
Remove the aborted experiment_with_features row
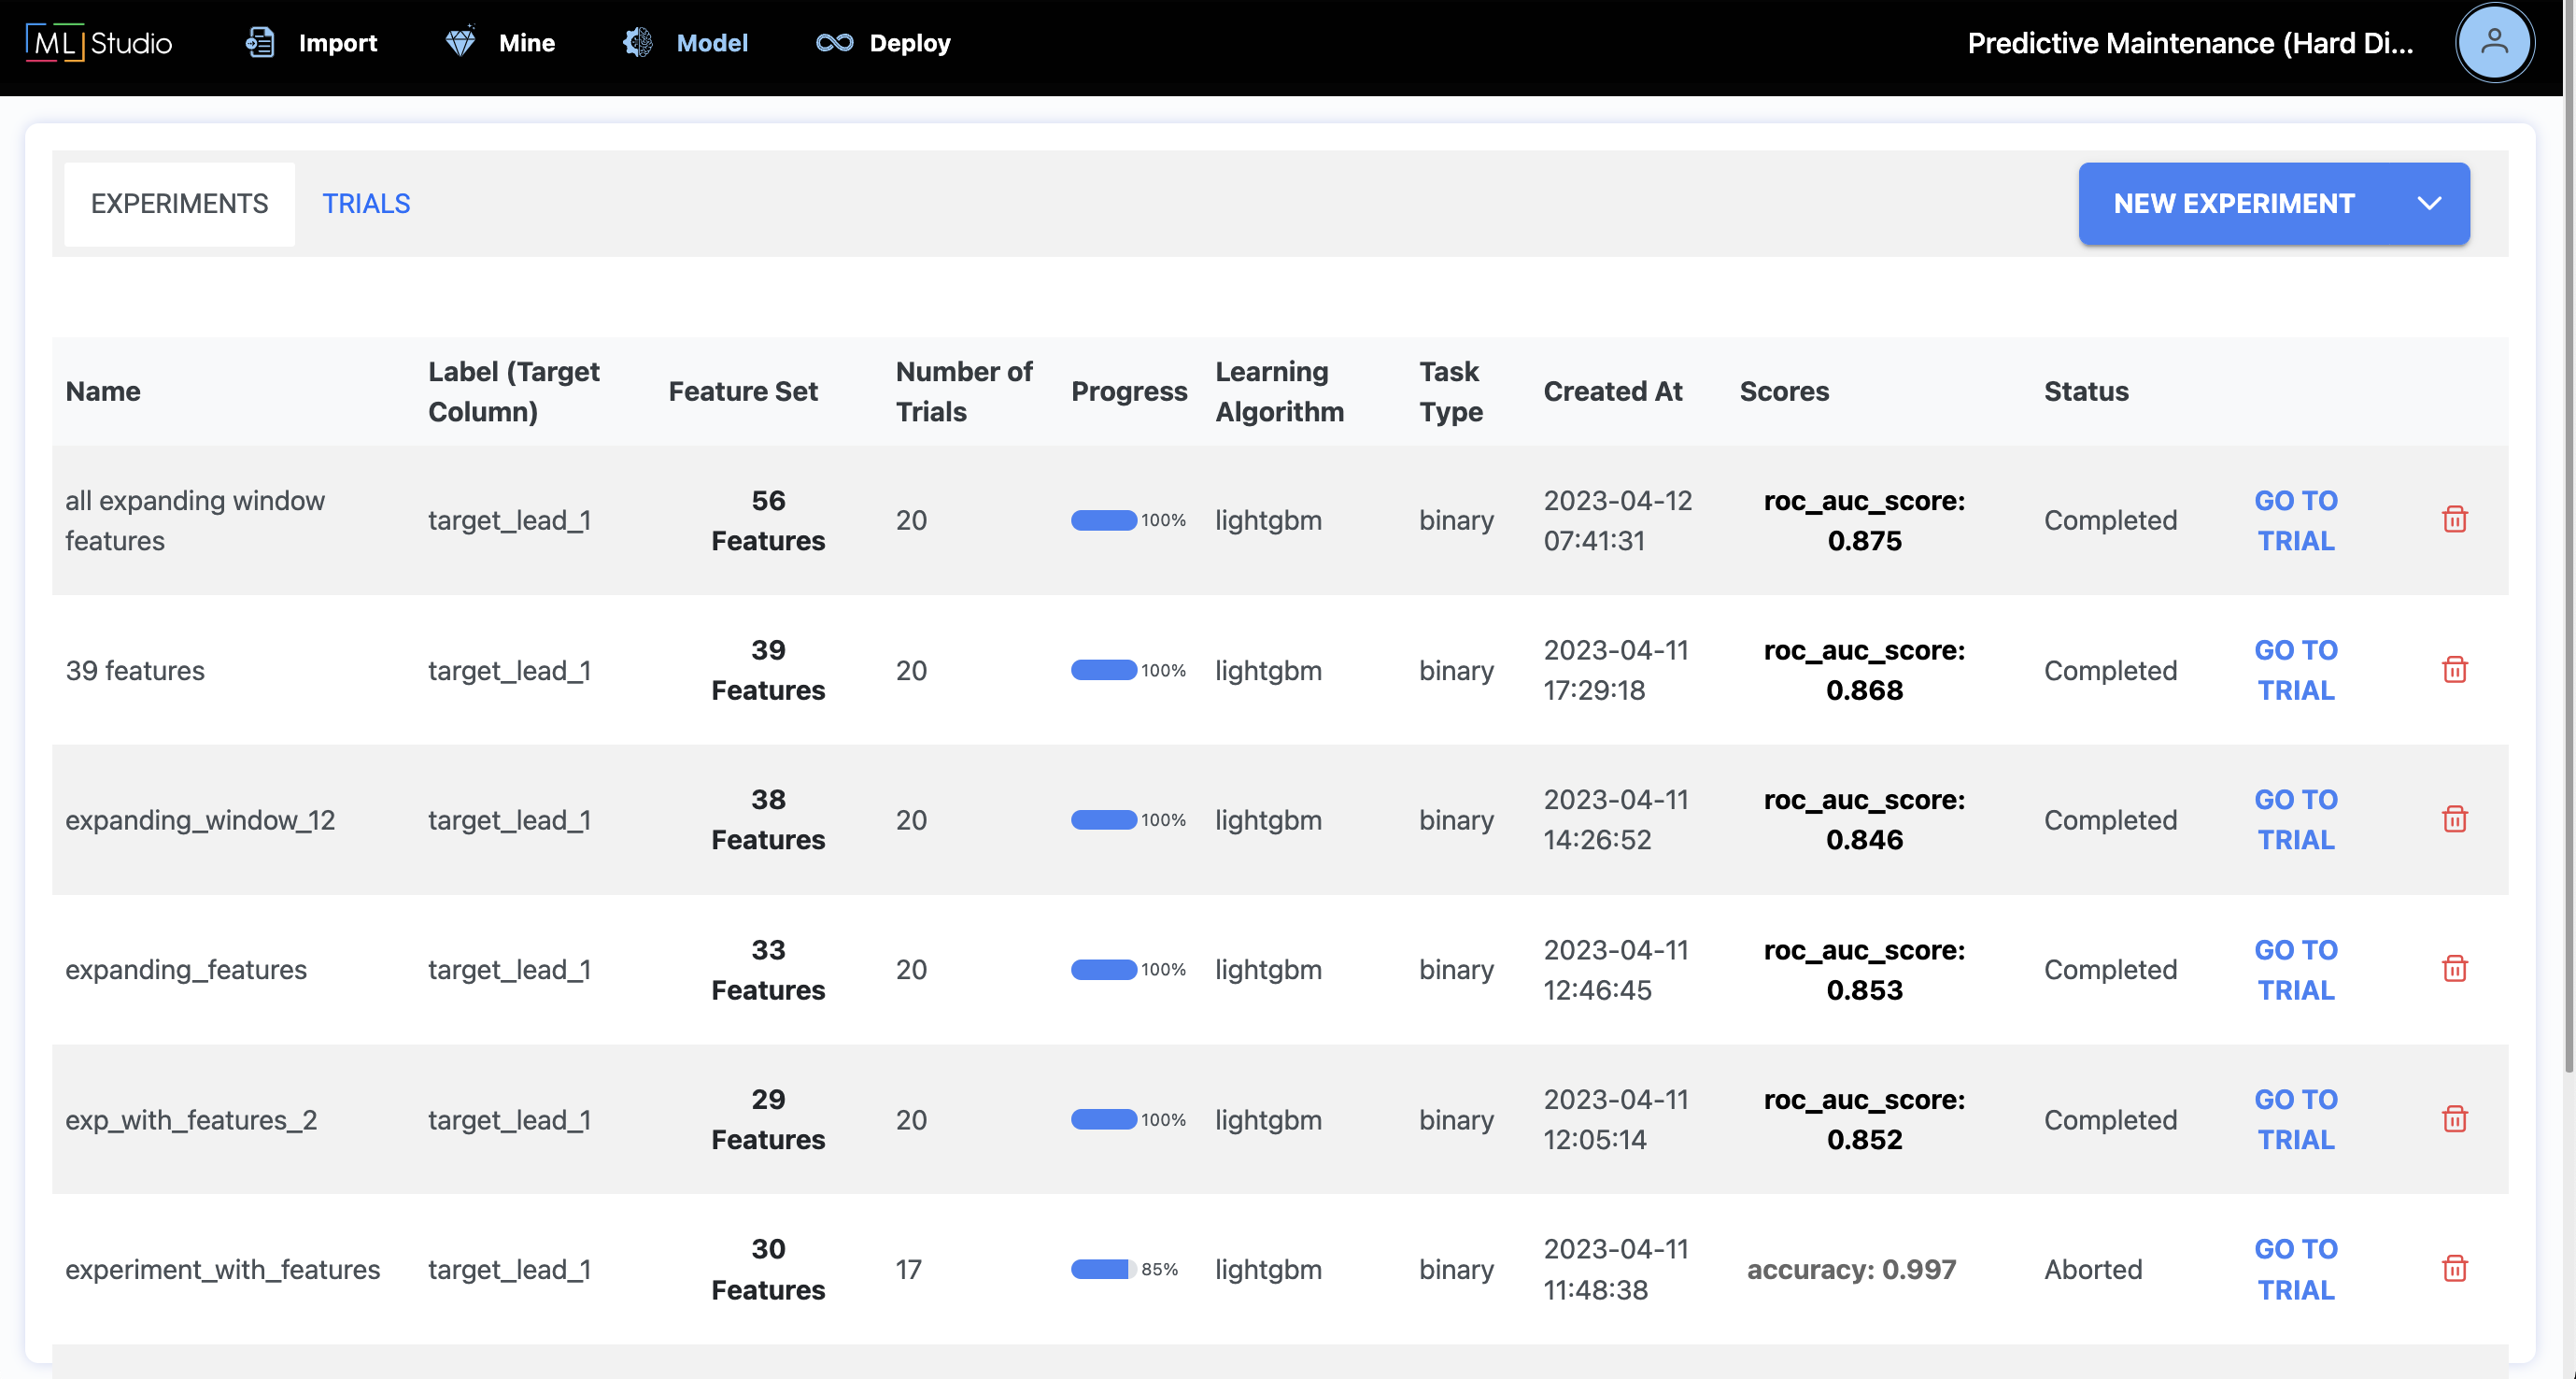[2454, 1268]
